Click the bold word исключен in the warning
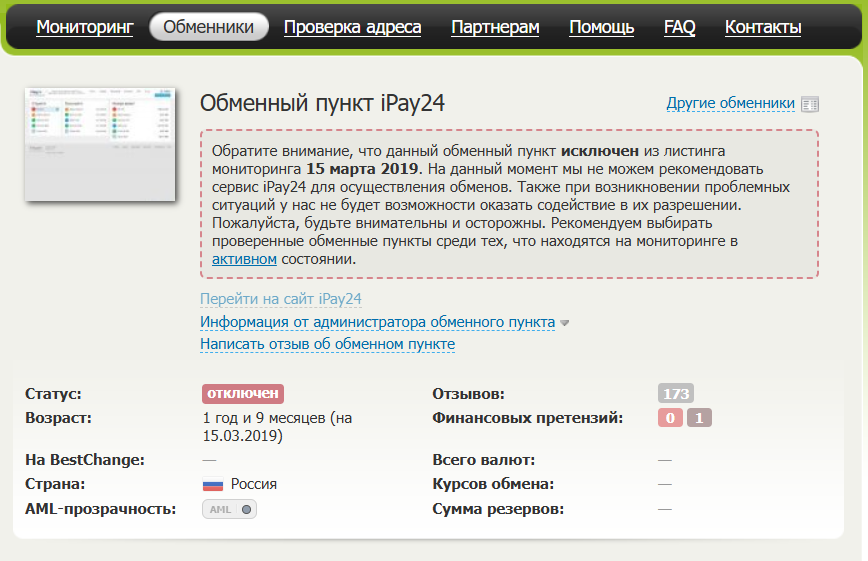This screenshot has width=868, height=561. coord(600,151)
